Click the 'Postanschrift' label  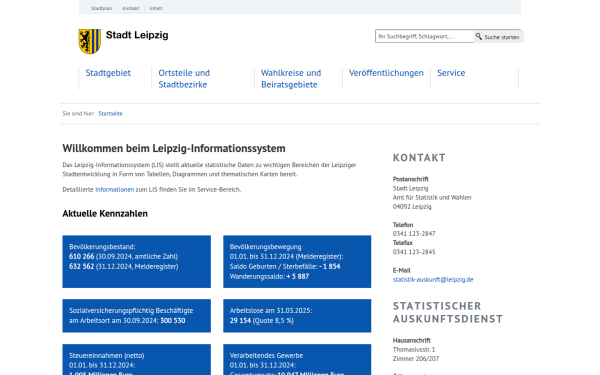coord(411,179)
